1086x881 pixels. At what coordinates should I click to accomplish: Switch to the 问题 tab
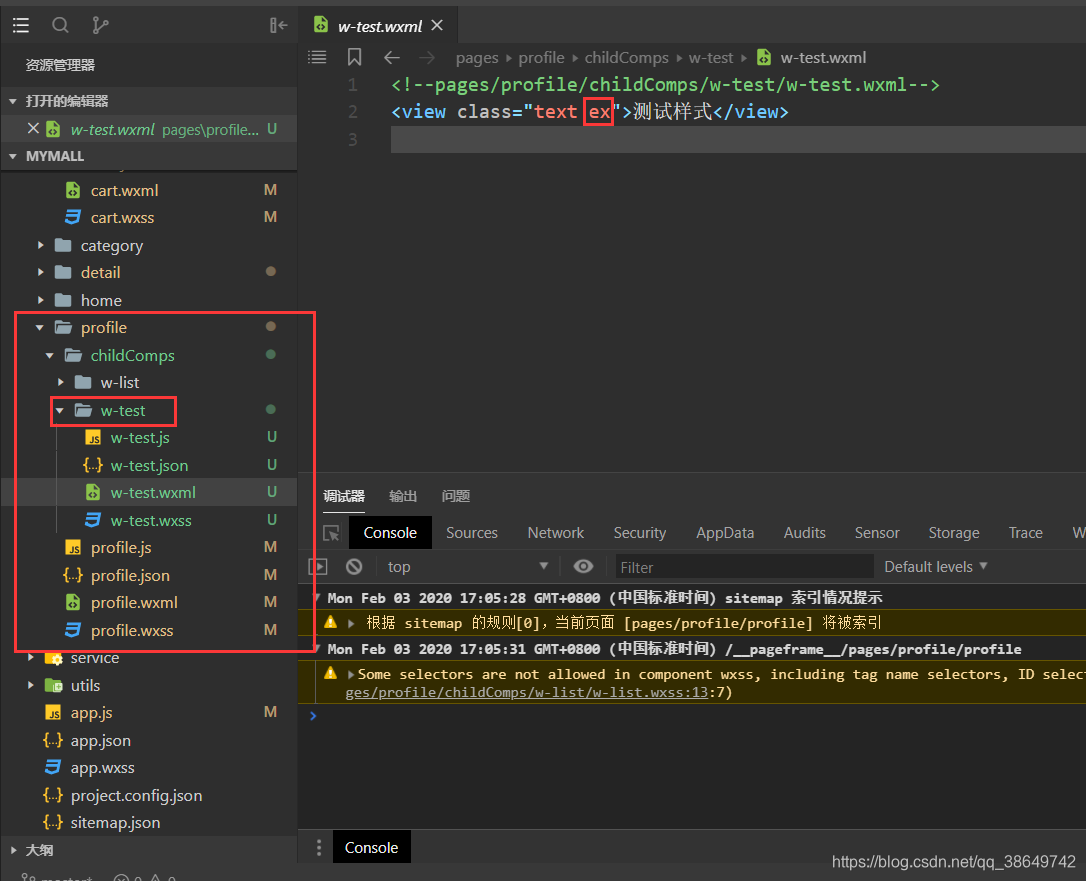tap(456, 496)
